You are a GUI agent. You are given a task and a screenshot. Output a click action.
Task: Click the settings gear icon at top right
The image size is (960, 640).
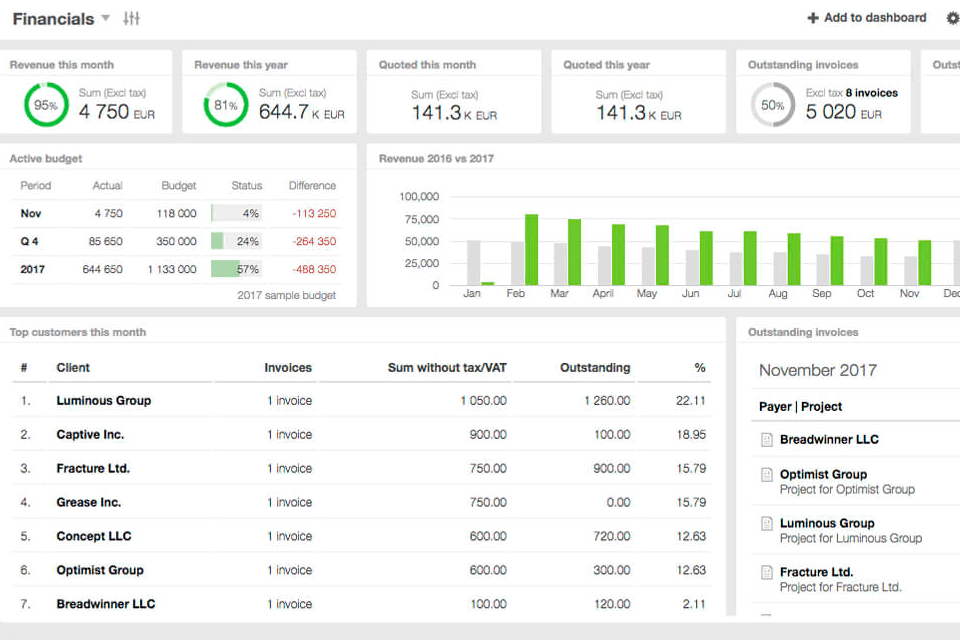click(952, 18)
